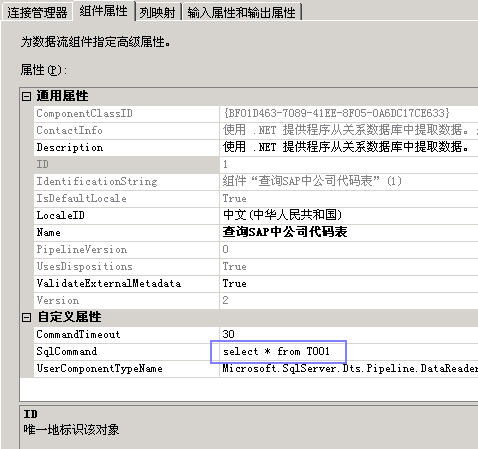Screen dimensions: 478x449
Task: Select the IsDefaultLocale property label
Action: [x=81, y=198]
